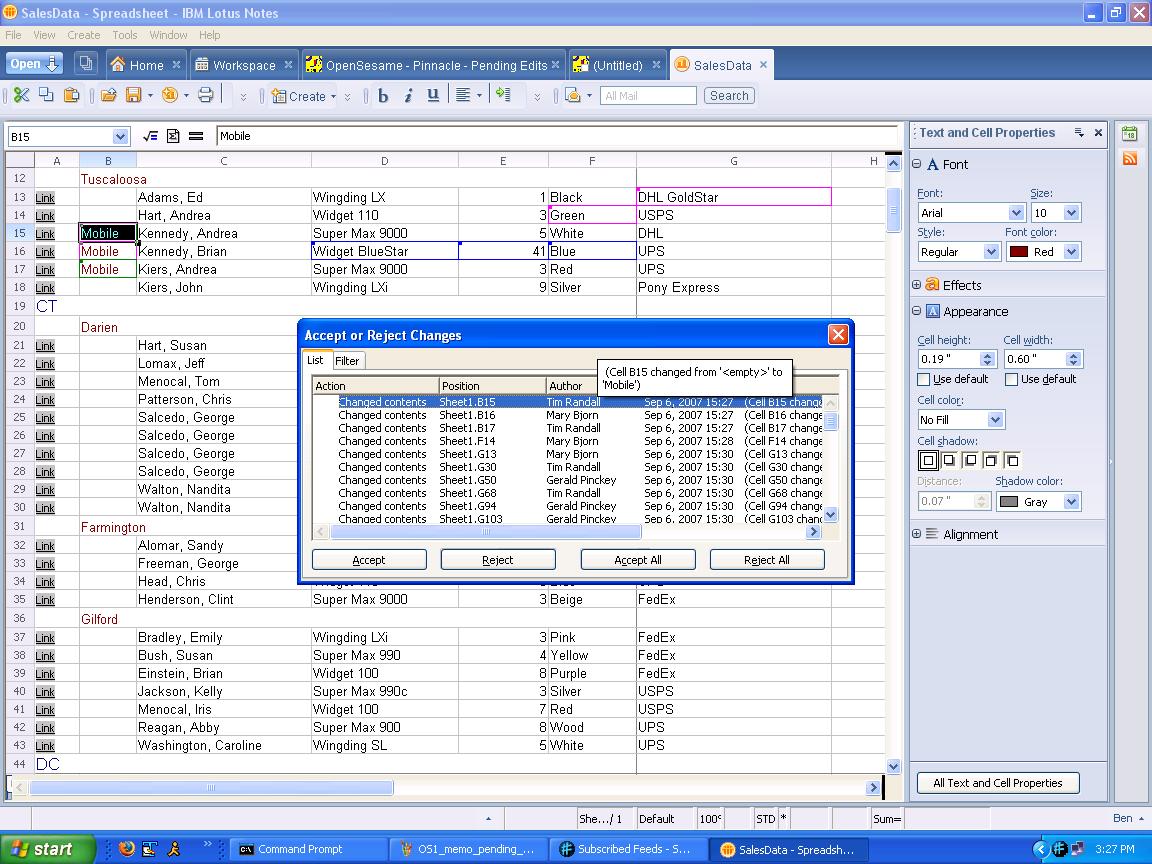Apply underline formatting from toolbar
This screenshot has height=864, width=1152.
point(433,96)
